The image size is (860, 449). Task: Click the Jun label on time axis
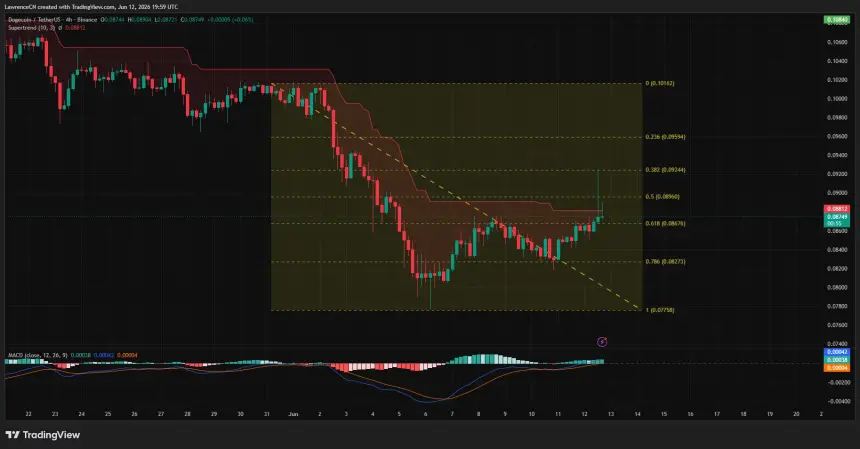pyautogui.click(x=293, y=414)
